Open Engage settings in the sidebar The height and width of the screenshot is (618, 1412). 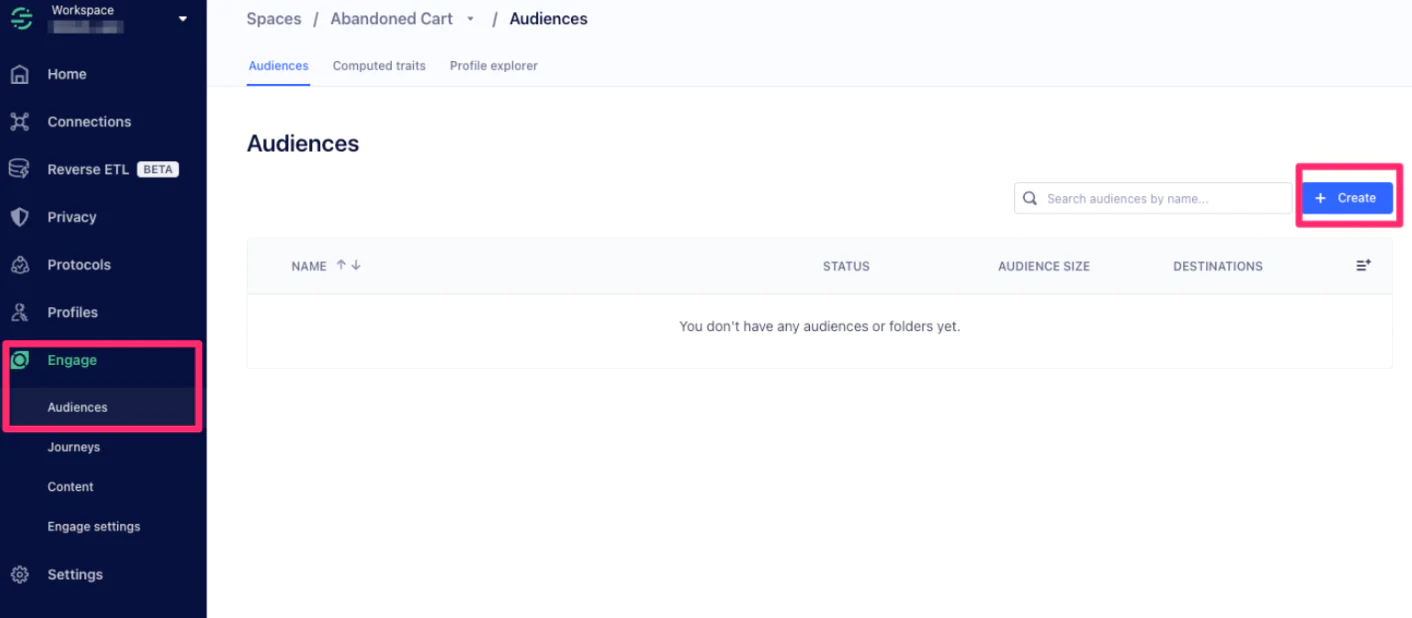point(94,527)
